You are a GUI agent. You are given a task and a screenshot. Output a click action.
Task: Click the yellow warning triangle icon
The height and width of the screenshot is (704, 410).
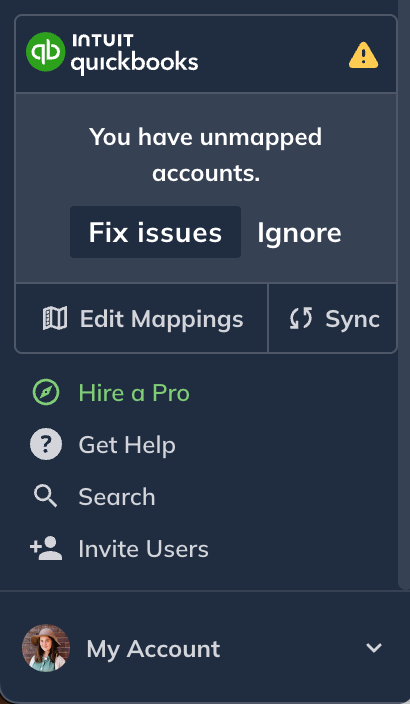363,55
